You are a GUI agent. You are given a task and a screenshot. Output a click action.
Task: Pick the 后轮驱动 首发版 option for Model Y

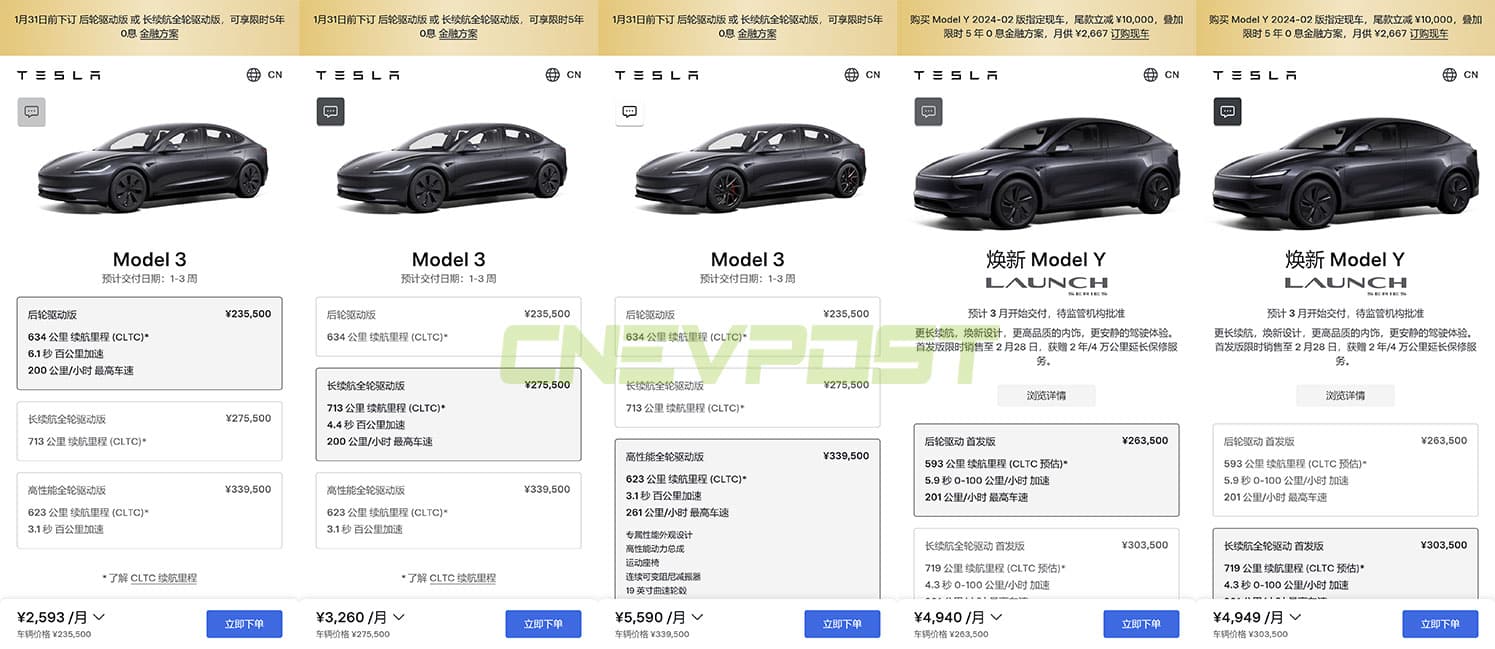click(x=1046, y=468)
